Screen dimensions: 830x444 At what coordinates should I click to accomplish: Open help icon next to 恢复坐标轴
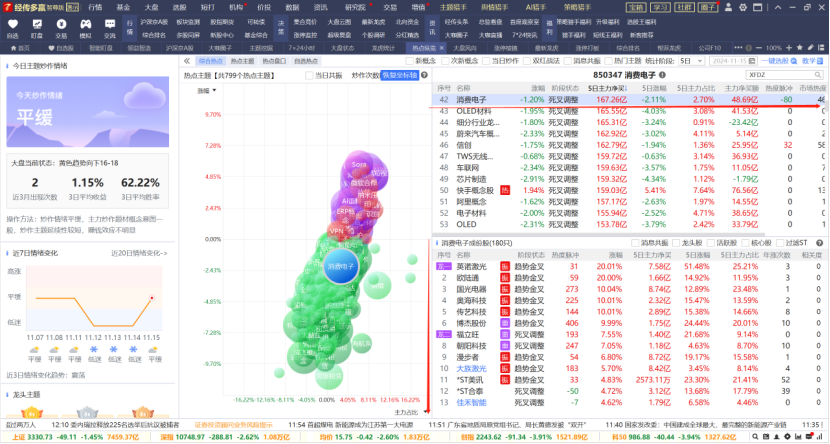click(x=424, y=75)
